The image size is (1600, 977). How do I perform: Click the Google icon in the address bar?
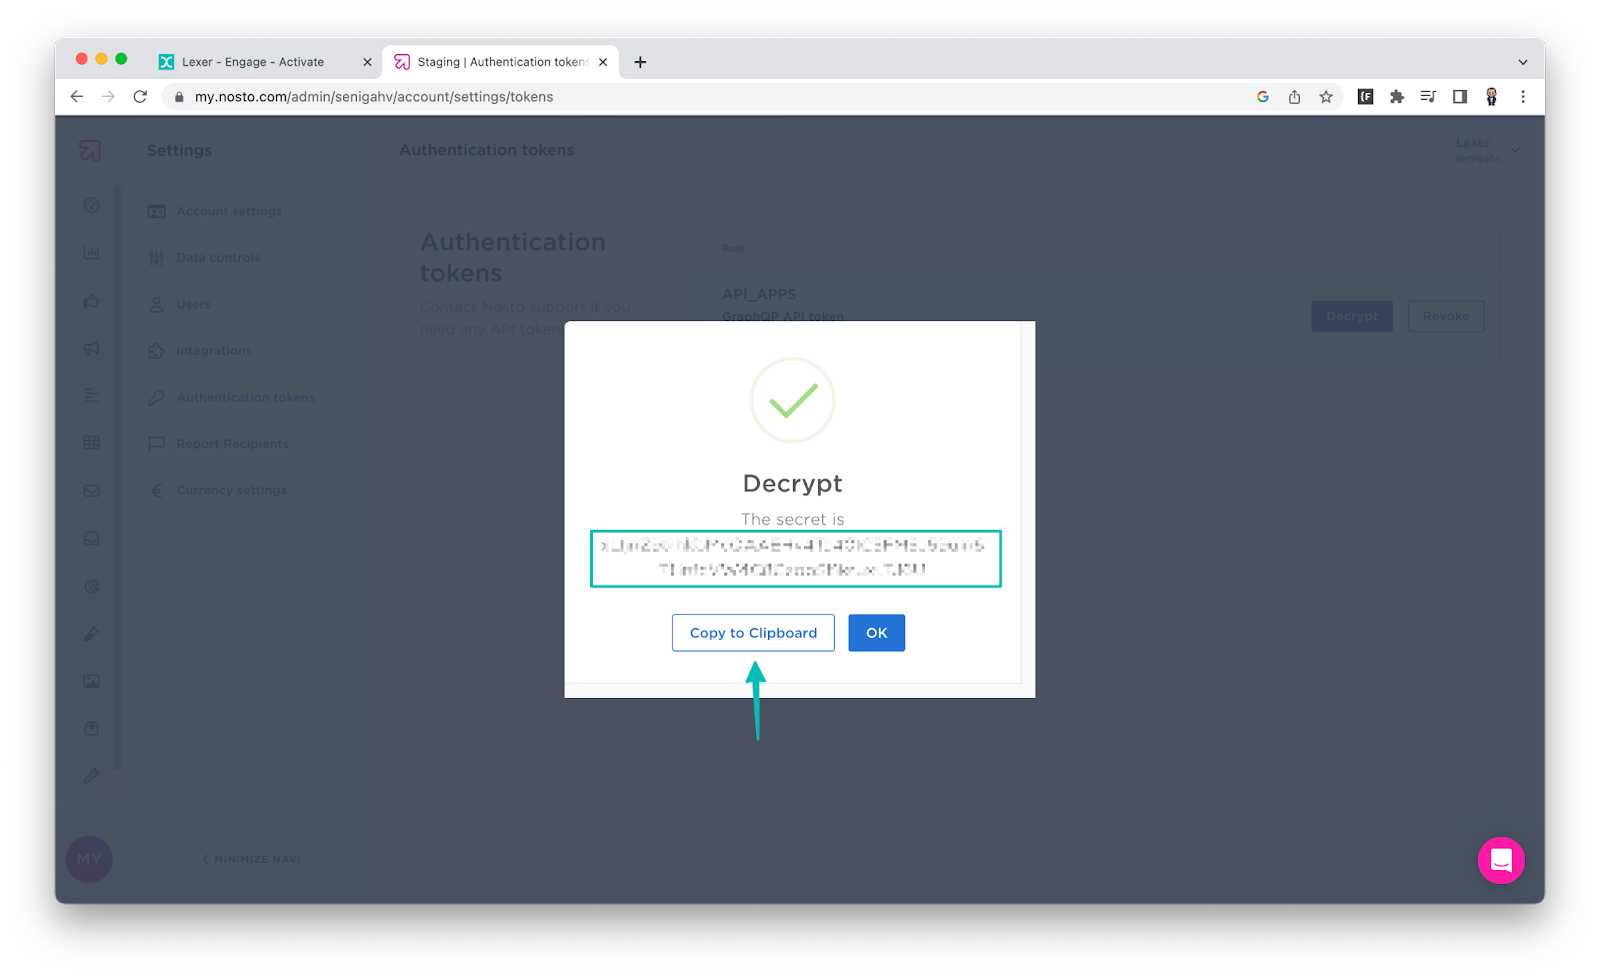(1262, 97)
